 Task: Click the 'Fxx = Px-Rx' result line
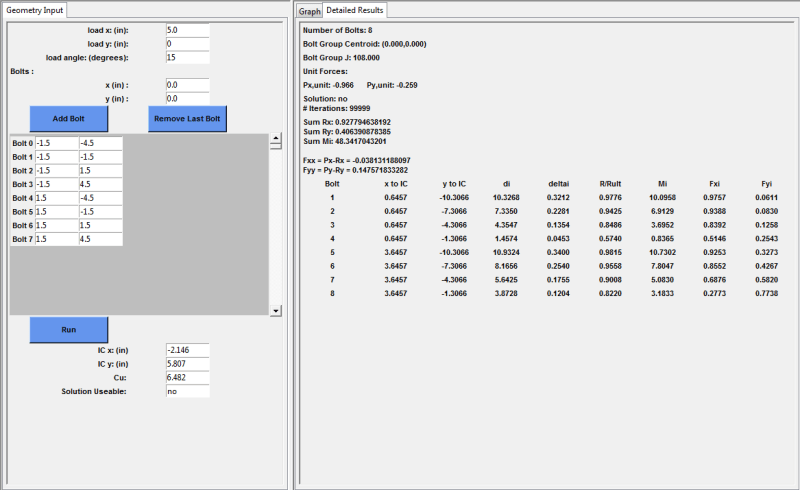tap(356, 160)
